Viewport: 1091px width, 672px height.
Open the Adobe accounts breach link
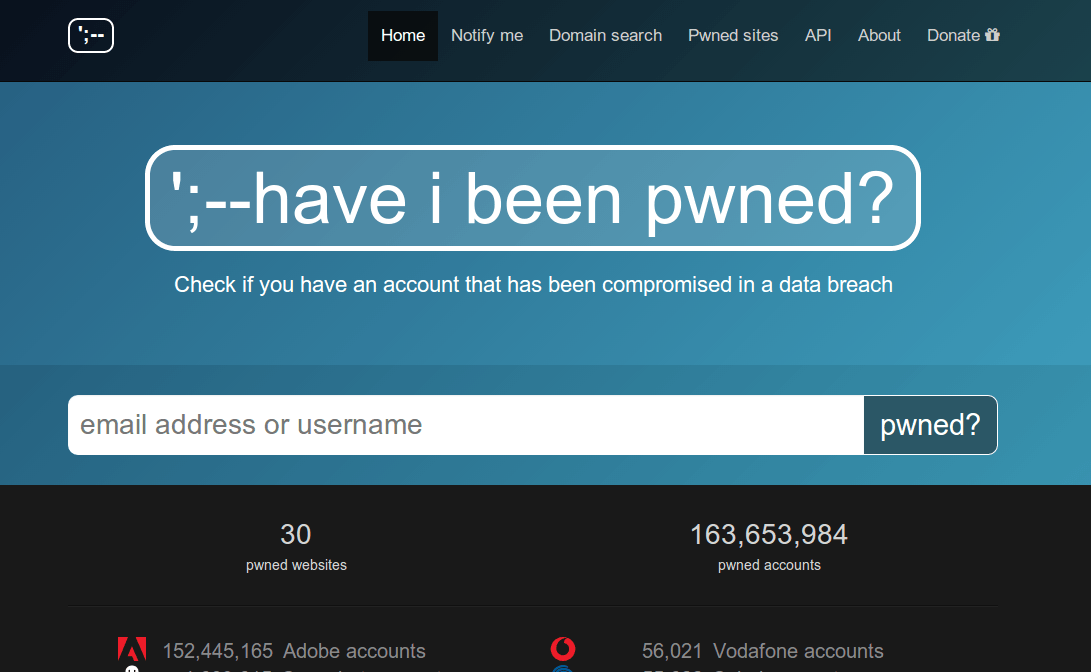(x=354, y=652)
